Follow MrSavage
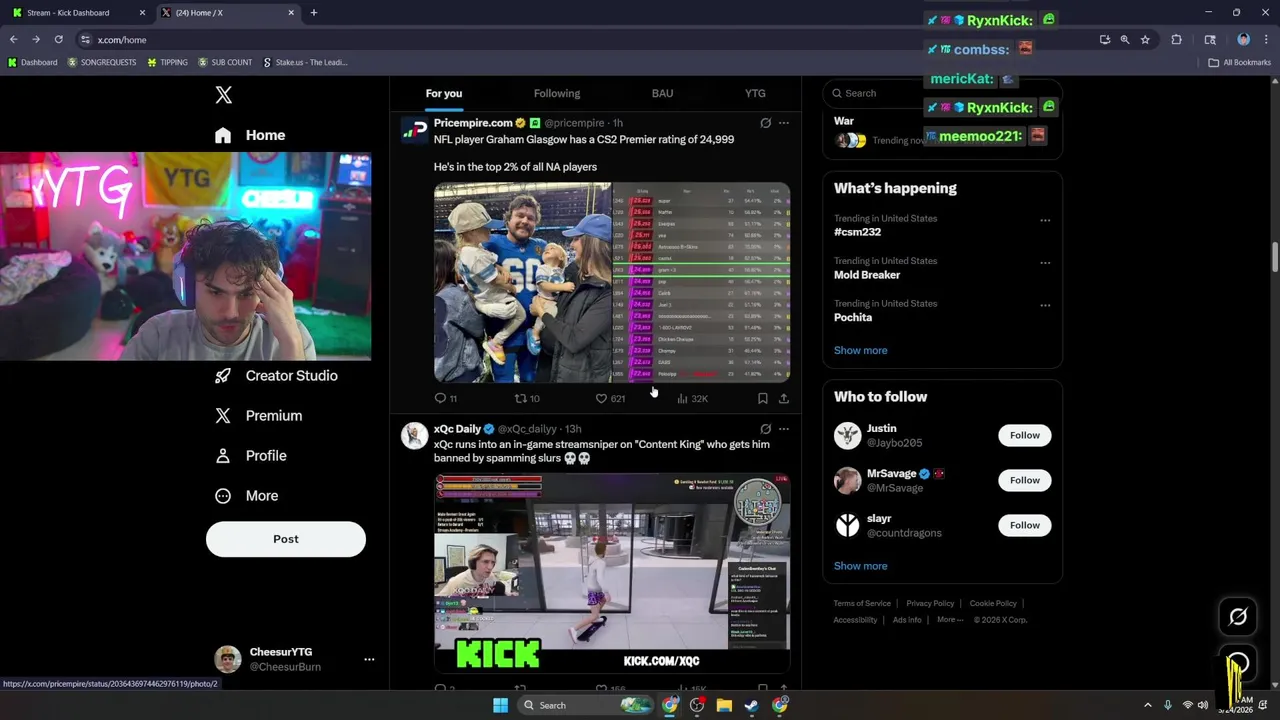The image size is (1280, 720). point(1024,480)
